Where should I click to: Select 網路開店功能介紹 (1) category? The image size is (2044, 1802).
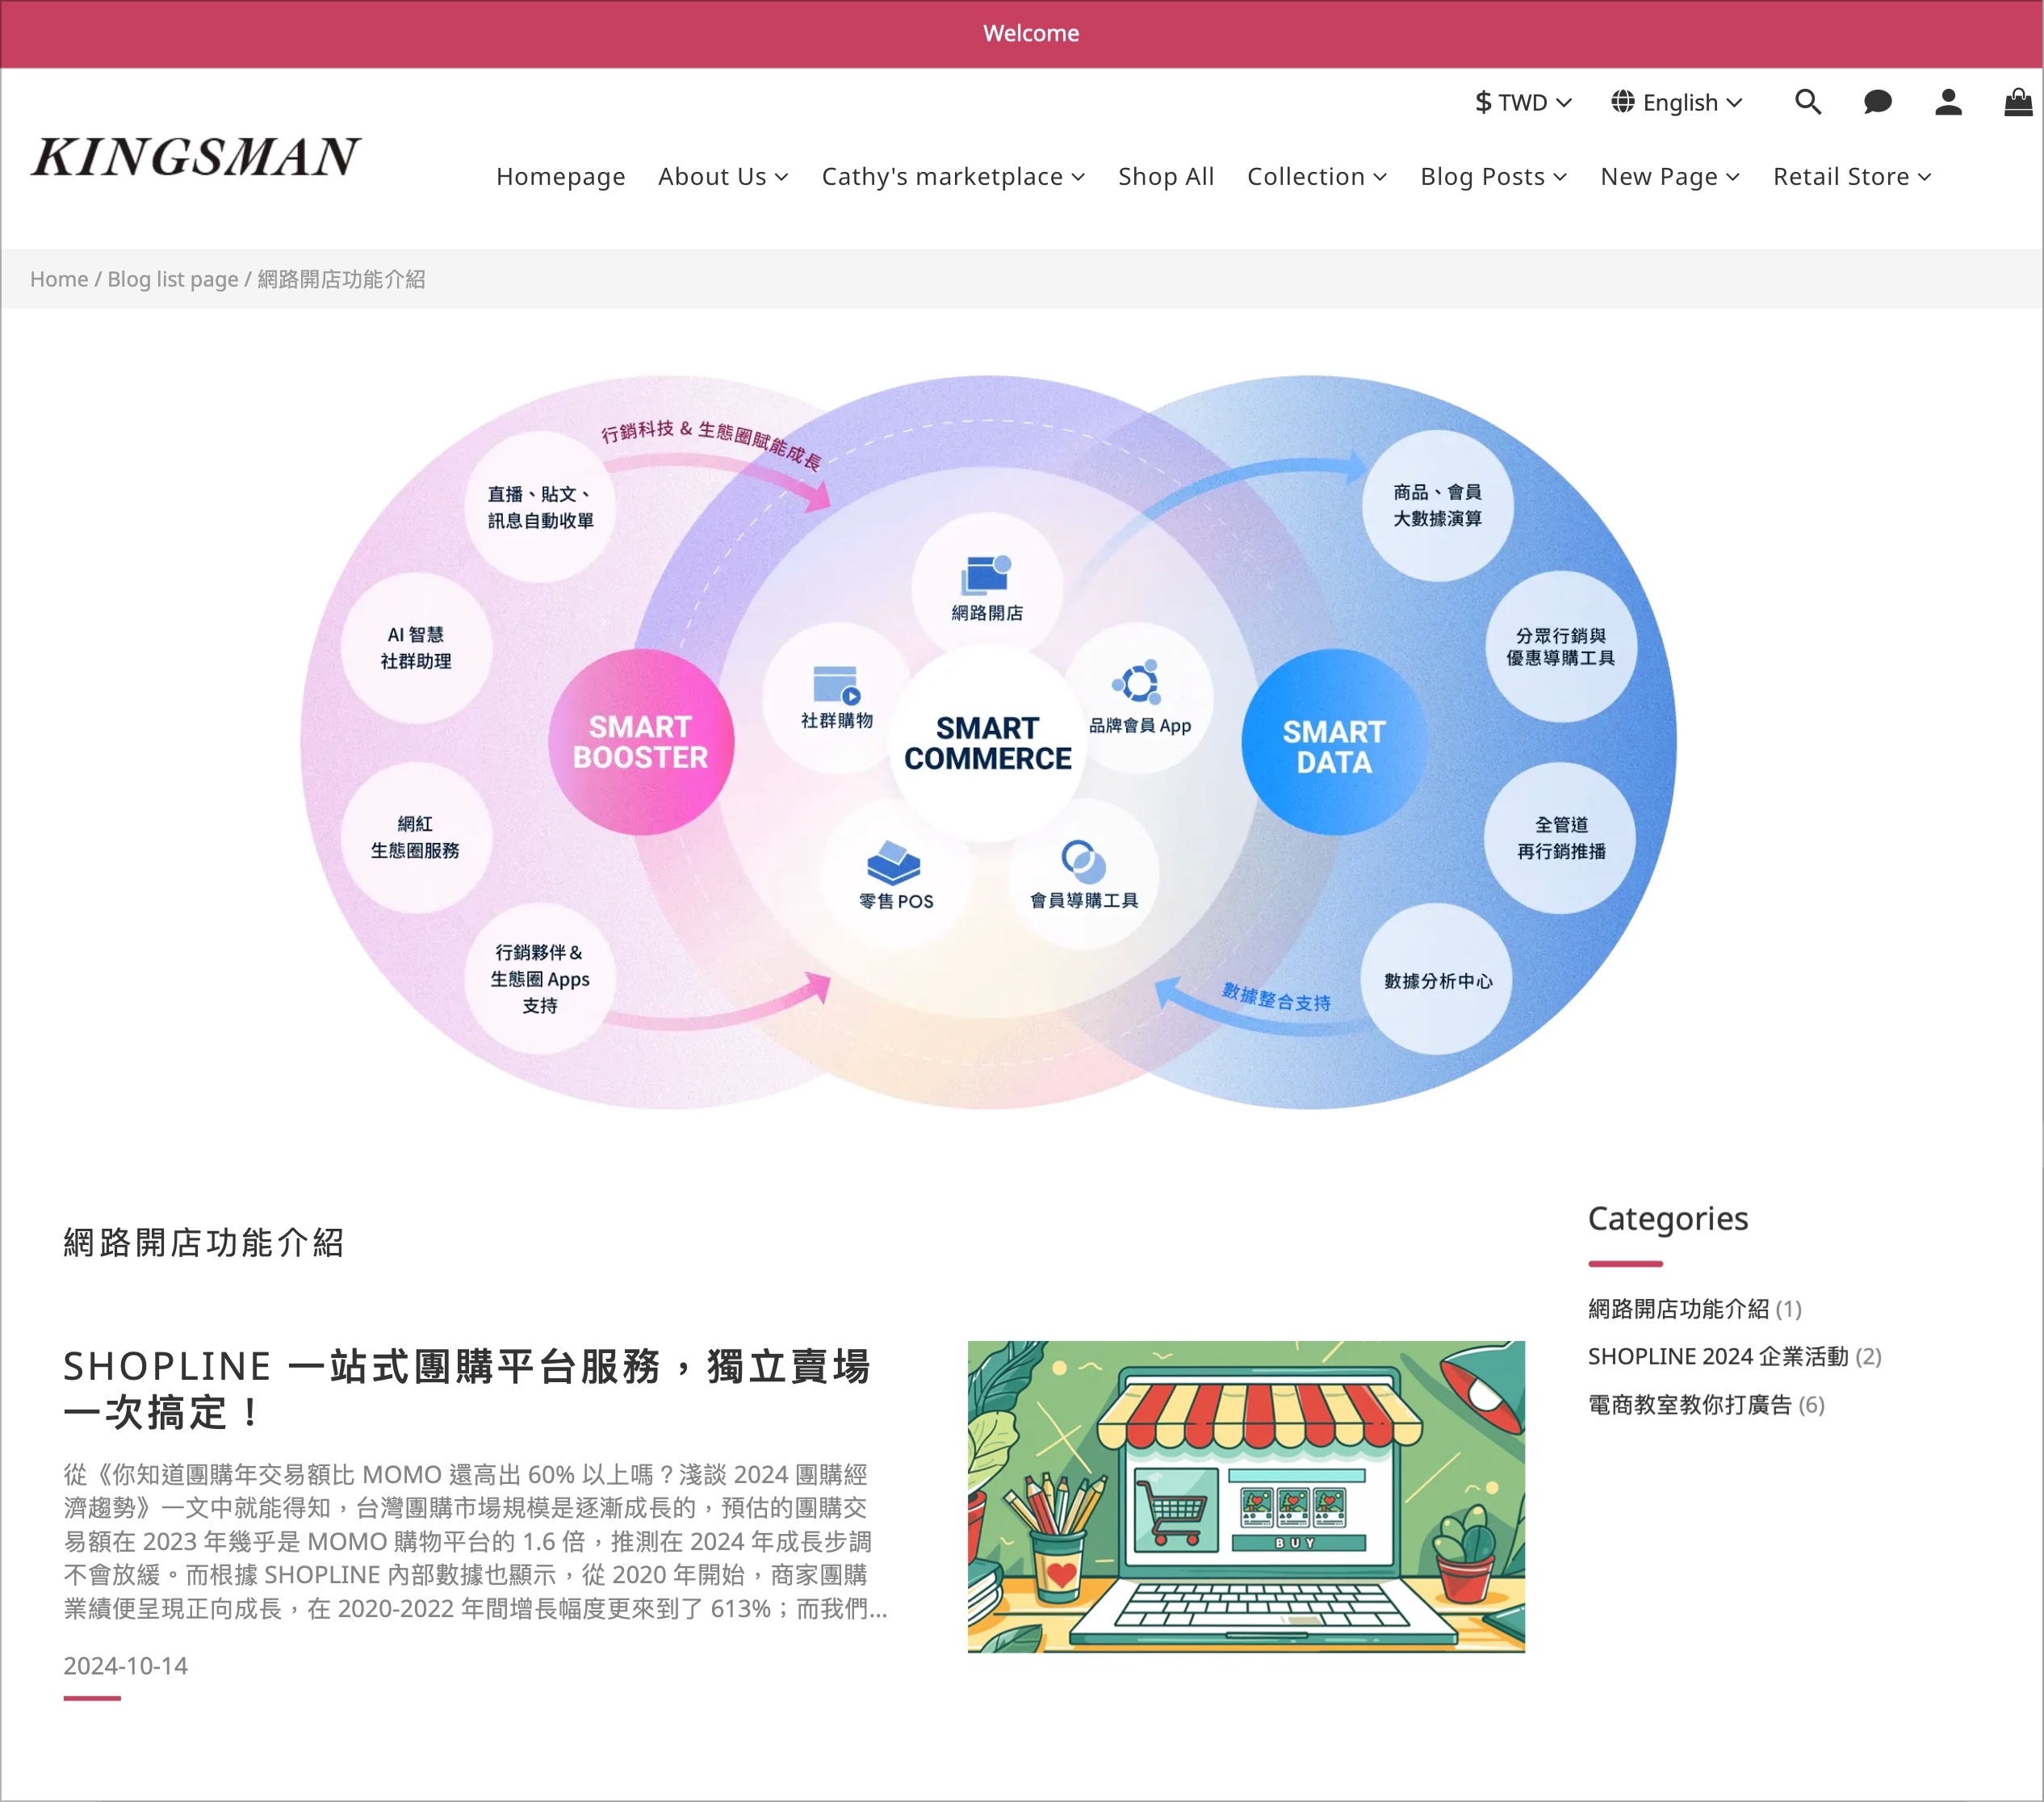click(1694, 1309)
